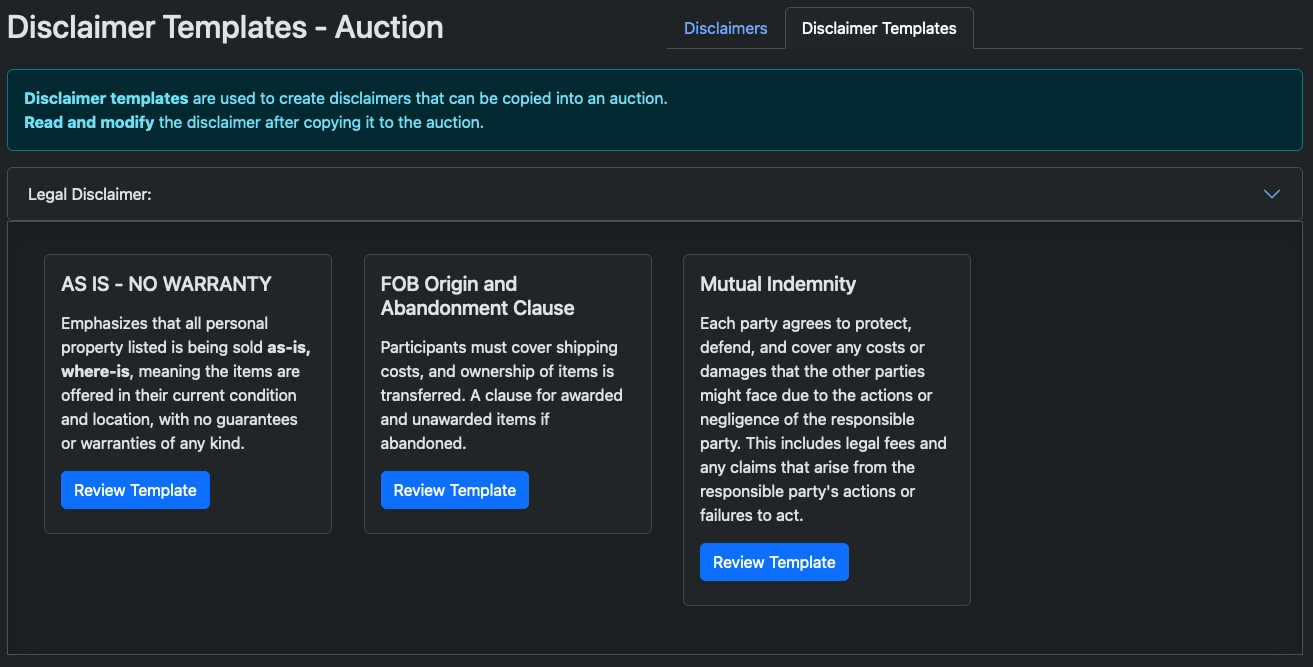
Task: Switch to the Disclaimers tab
Action: [725, 28]
